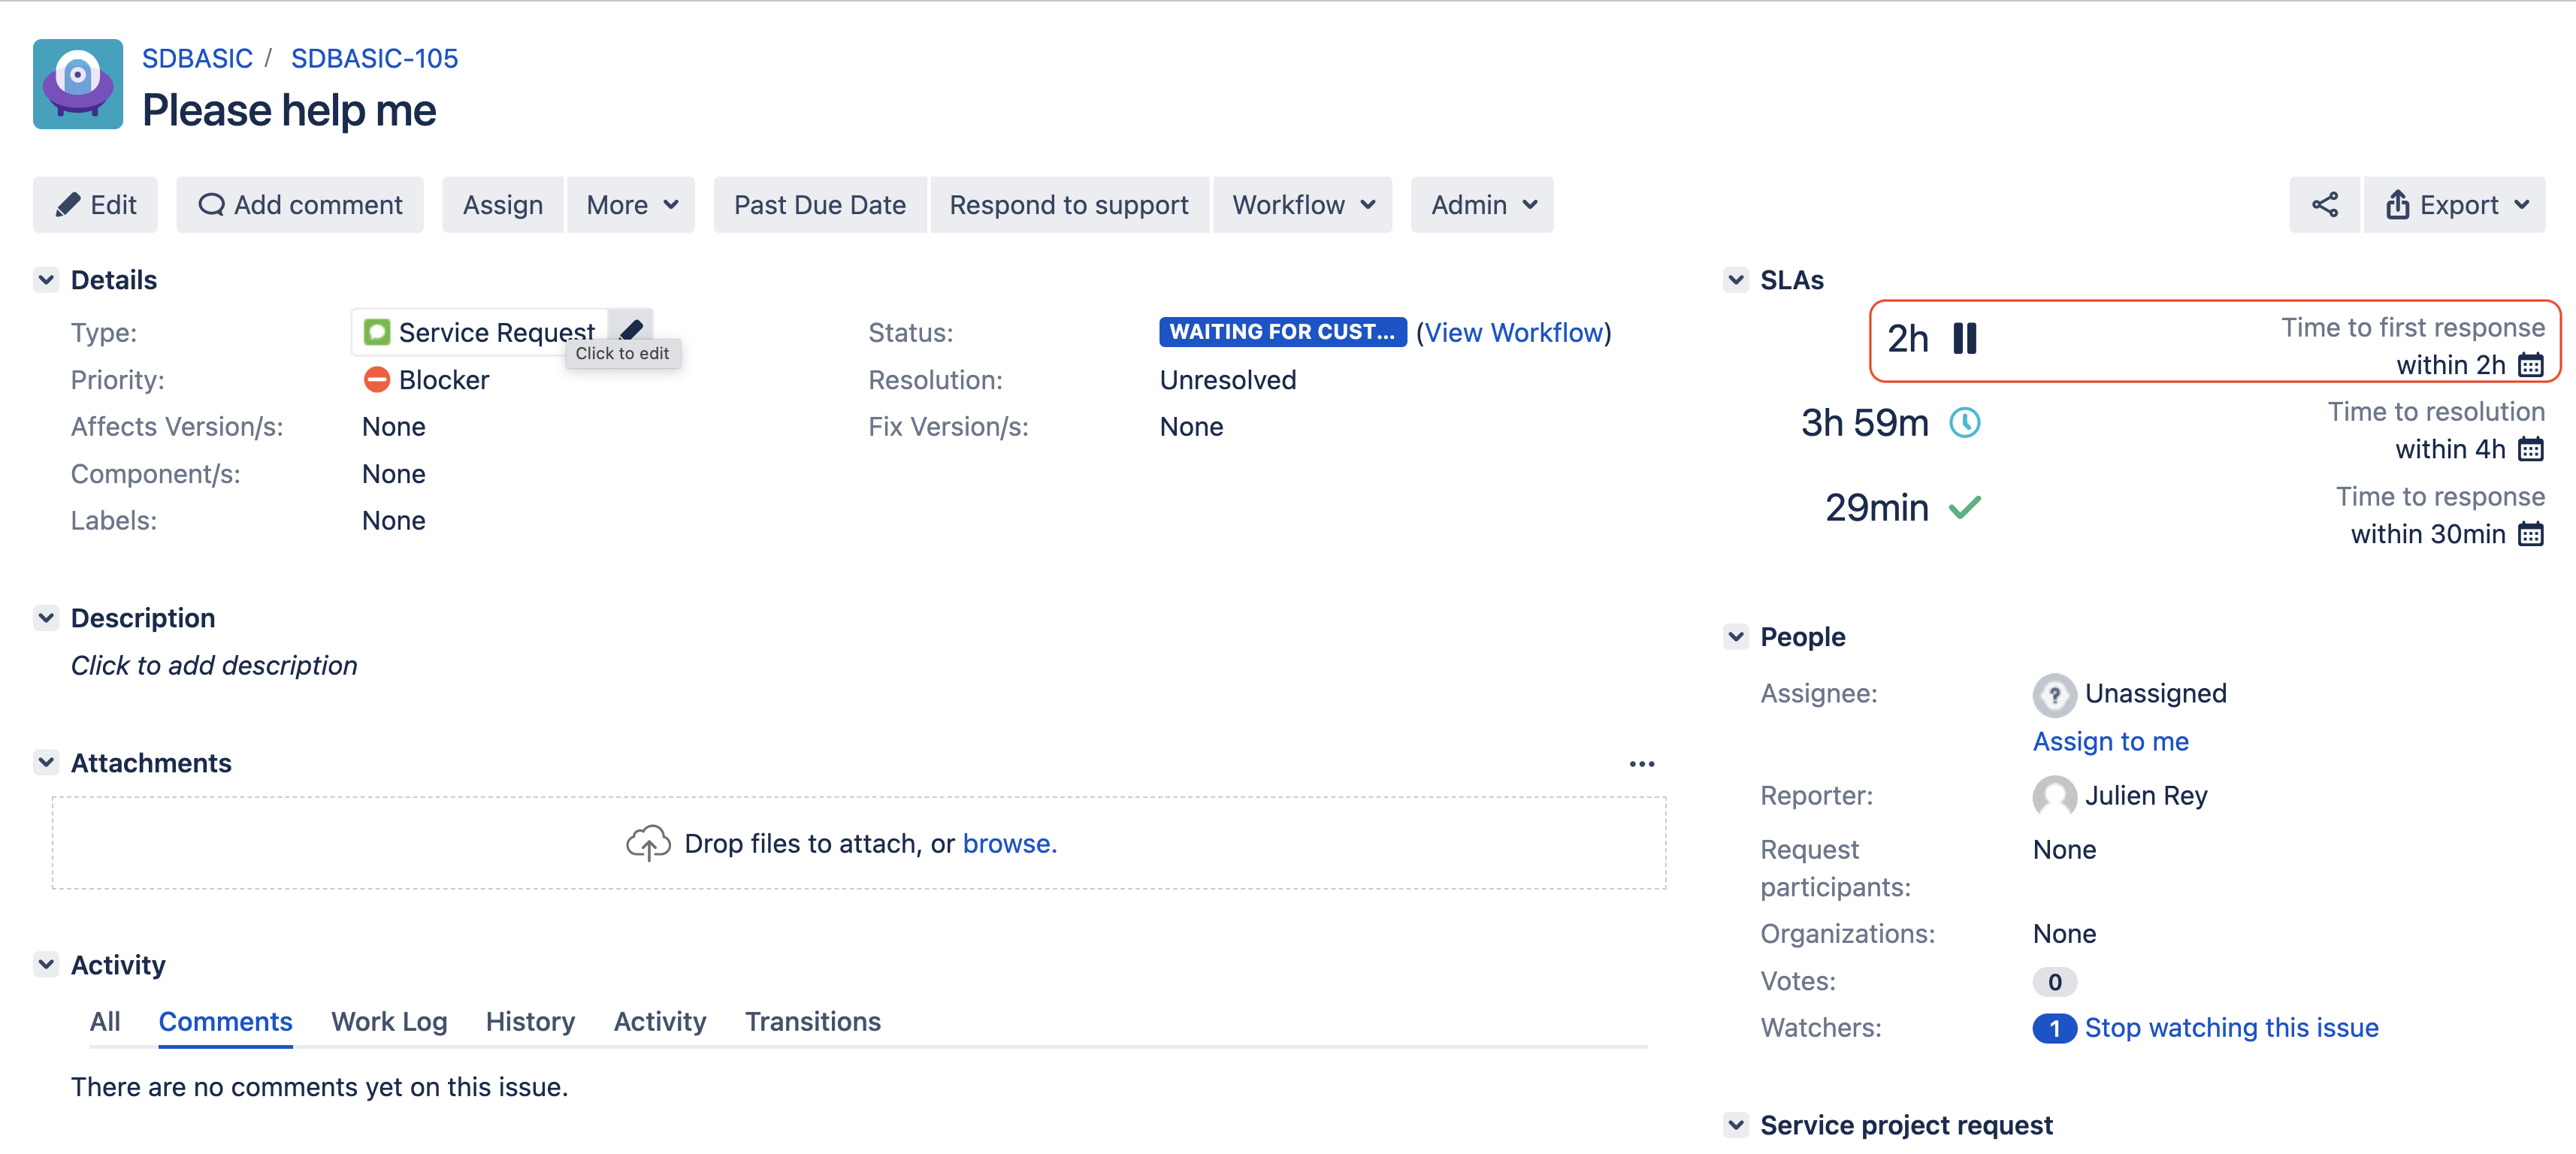
Task: Switch to the History tab
Action: 530,1022
